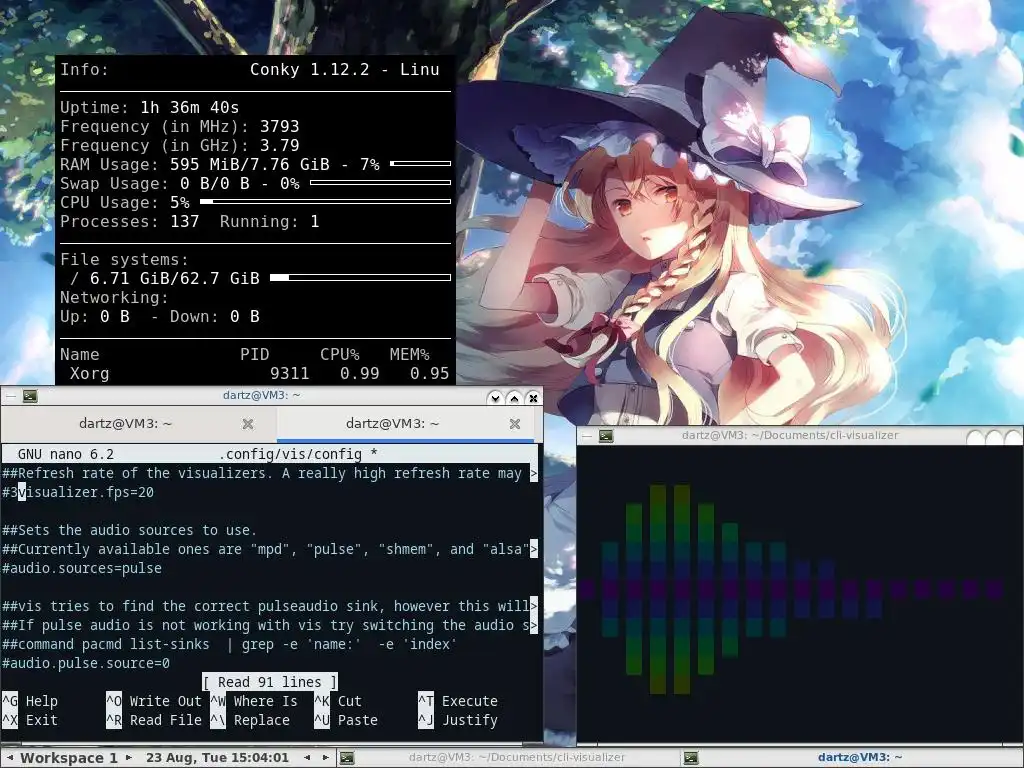The height and width of the screenshot is (768, 1024).
Task: Click the ^U Paste shortcut in nano
Action: (346, 720)
